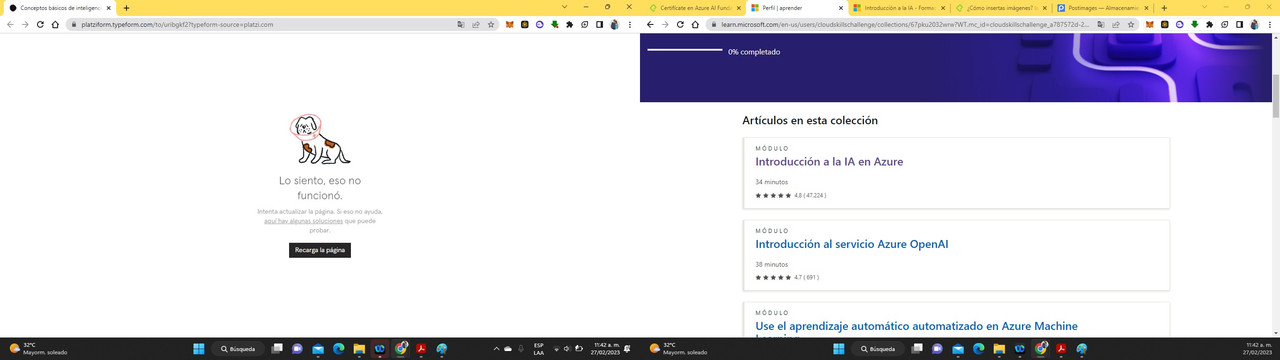Screen dimensions: 1280x360
Task: Select the Conceptos básicos de inteligencia tab
Action: tap(59, 8)
